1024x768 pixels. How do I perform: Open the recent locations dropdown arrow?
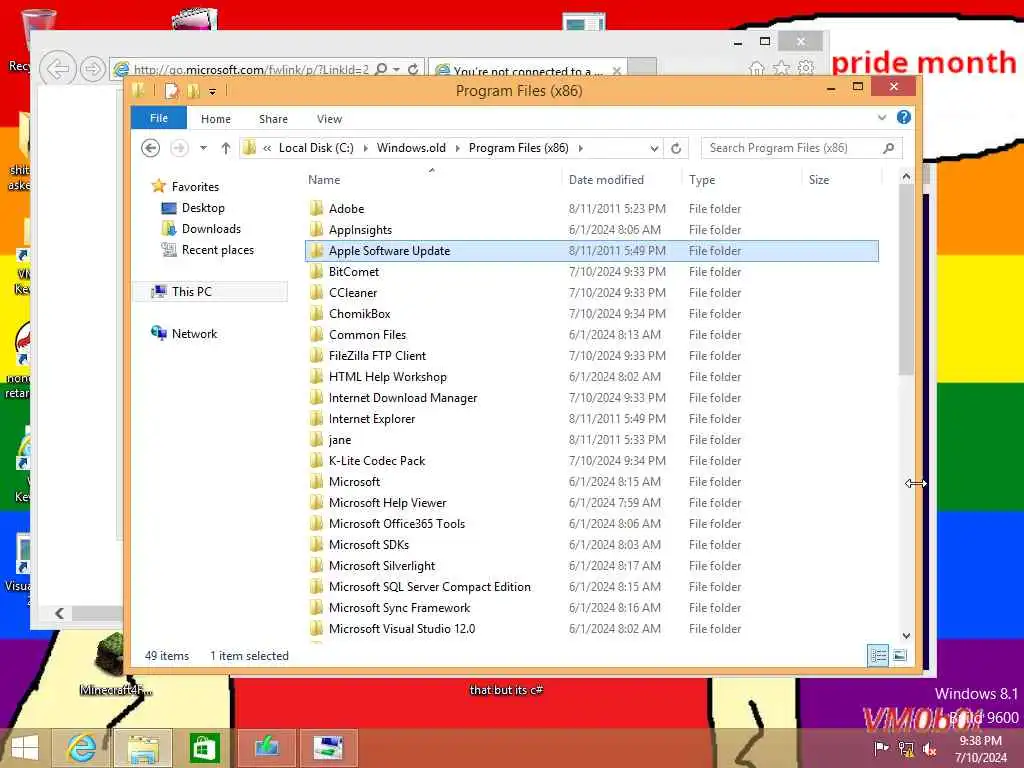click(x=204, y=148)
